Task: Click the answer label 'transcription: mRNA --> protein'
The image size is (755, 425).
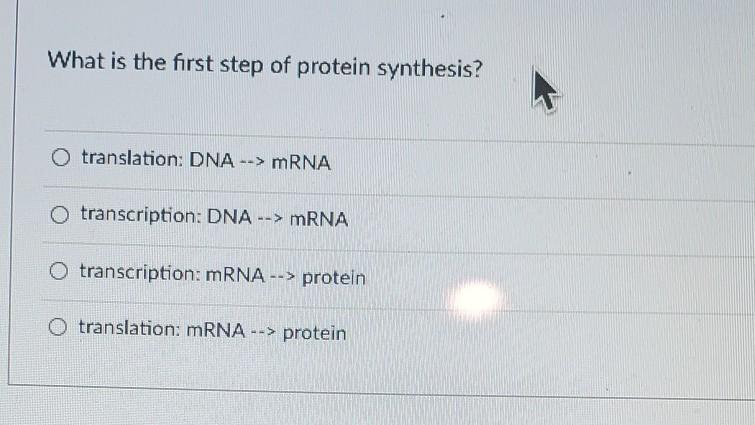Action: click(x=222, y=274)
